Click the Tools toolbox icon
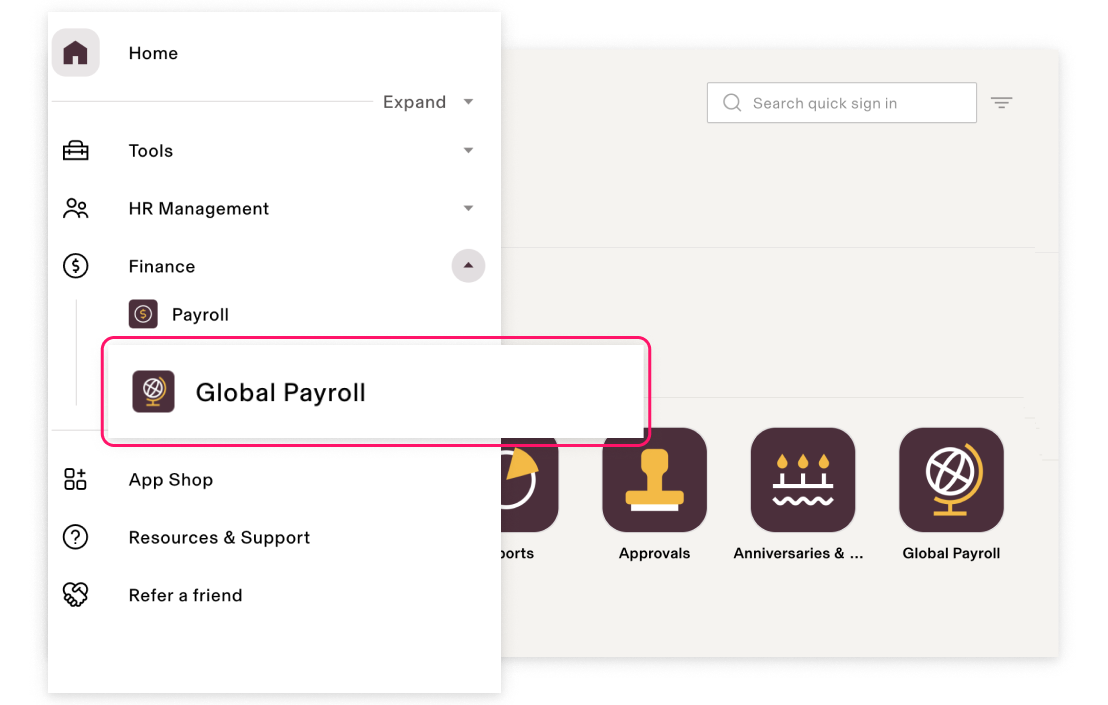Viewport: 1108px width, 705px height. click(x=76, y=150)
